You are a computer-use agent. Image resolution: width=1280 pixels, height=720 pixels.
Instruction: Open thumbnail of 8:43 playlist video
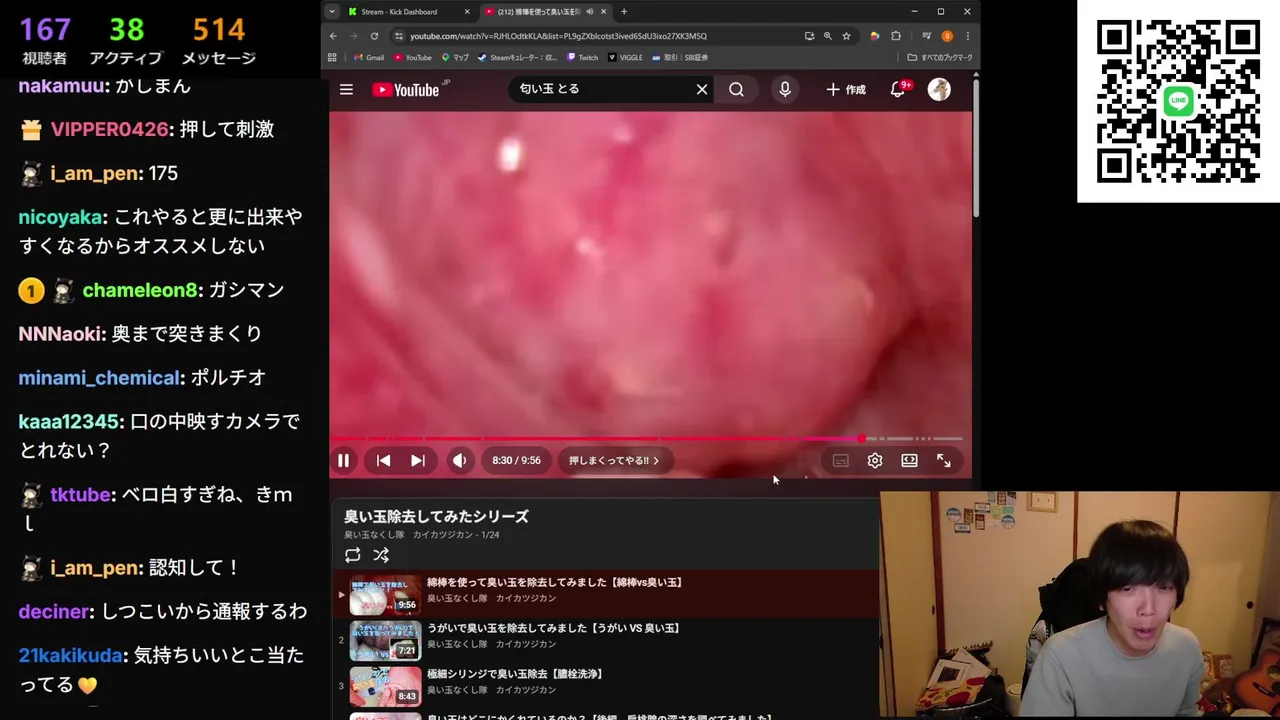(385, 687)
